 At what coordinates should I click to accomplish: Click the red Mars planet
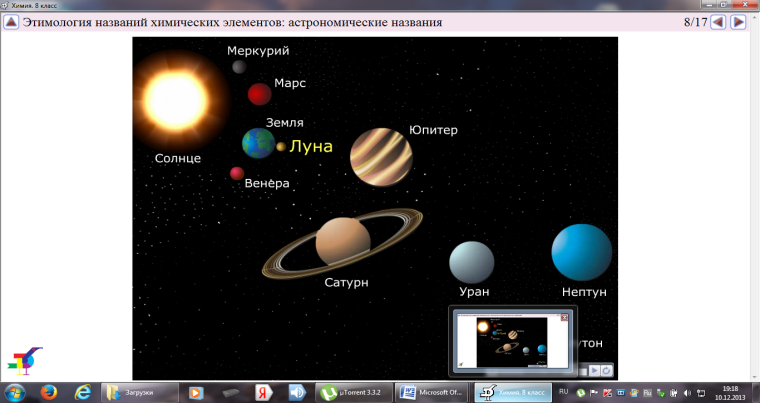click(259, 94)
